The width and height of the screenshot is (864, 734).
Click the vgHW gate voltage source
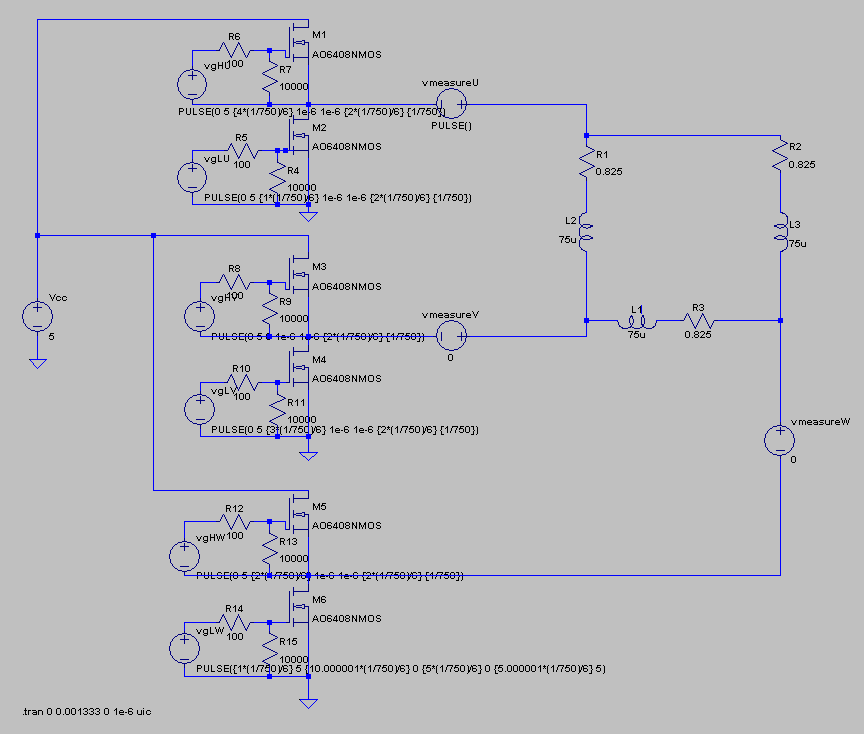click(x=185, y=556)
